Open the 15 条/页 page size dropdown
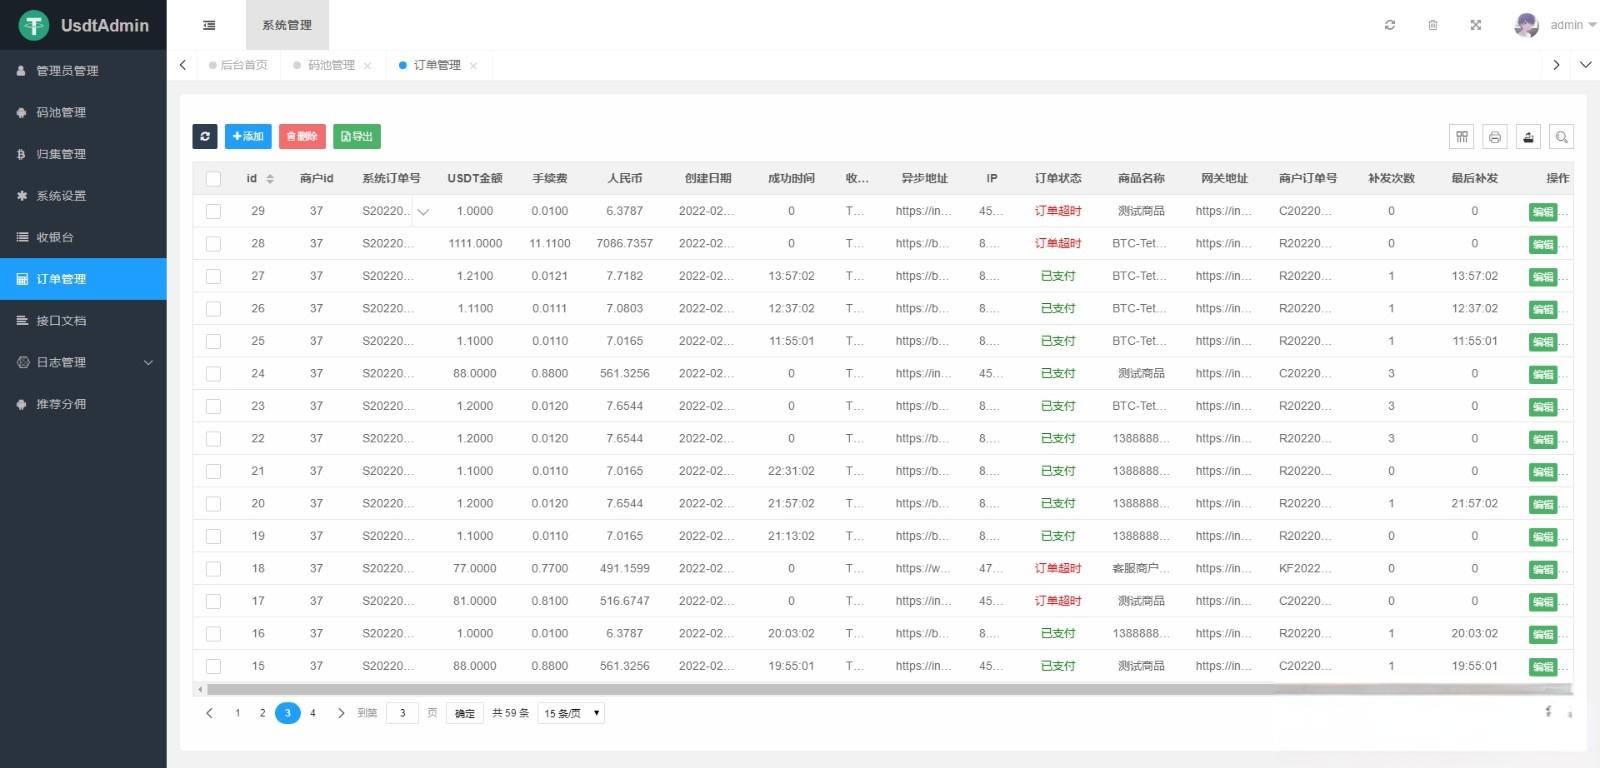1600x768 pixels. click(x=571, y=713)
